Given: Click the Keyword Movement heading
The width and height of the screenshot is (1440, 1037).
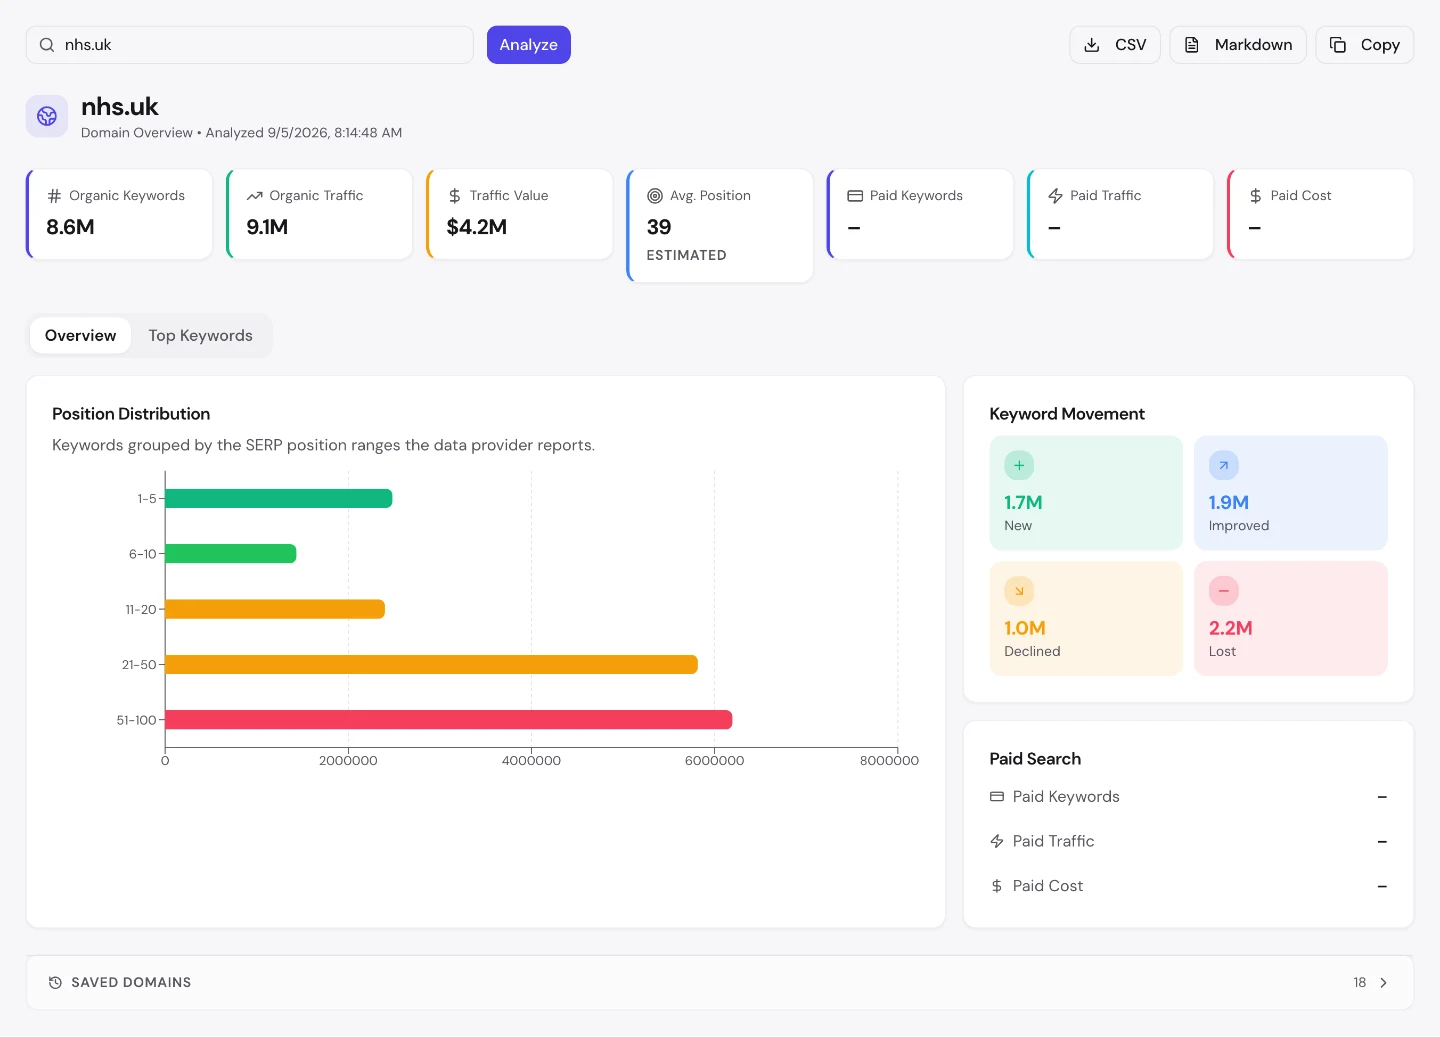Looking at the screenshot, I should (1067, 414).
